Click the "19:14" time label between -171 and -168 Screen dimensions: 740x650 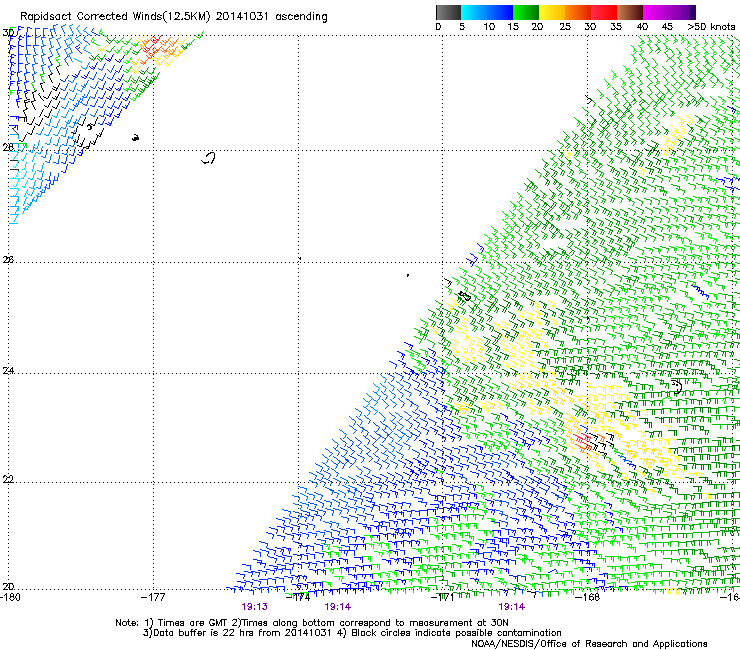point(512,607)
